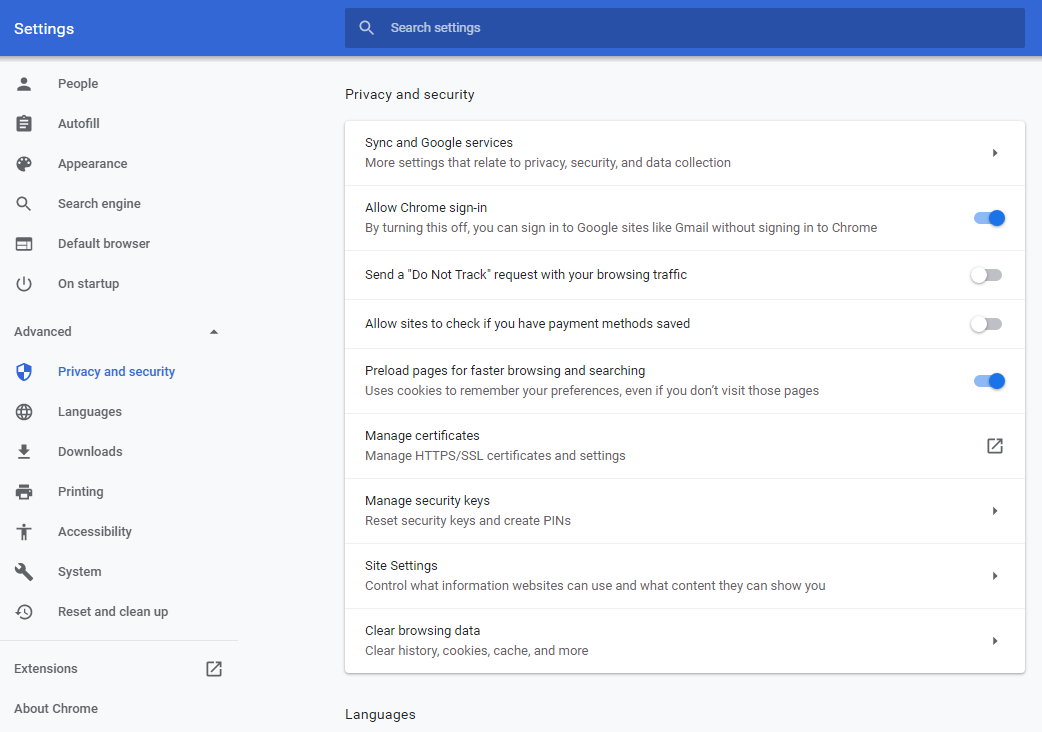Collapse the Advanced section arrow
Screen dimensions: 1042x732
tap(214, 332)
